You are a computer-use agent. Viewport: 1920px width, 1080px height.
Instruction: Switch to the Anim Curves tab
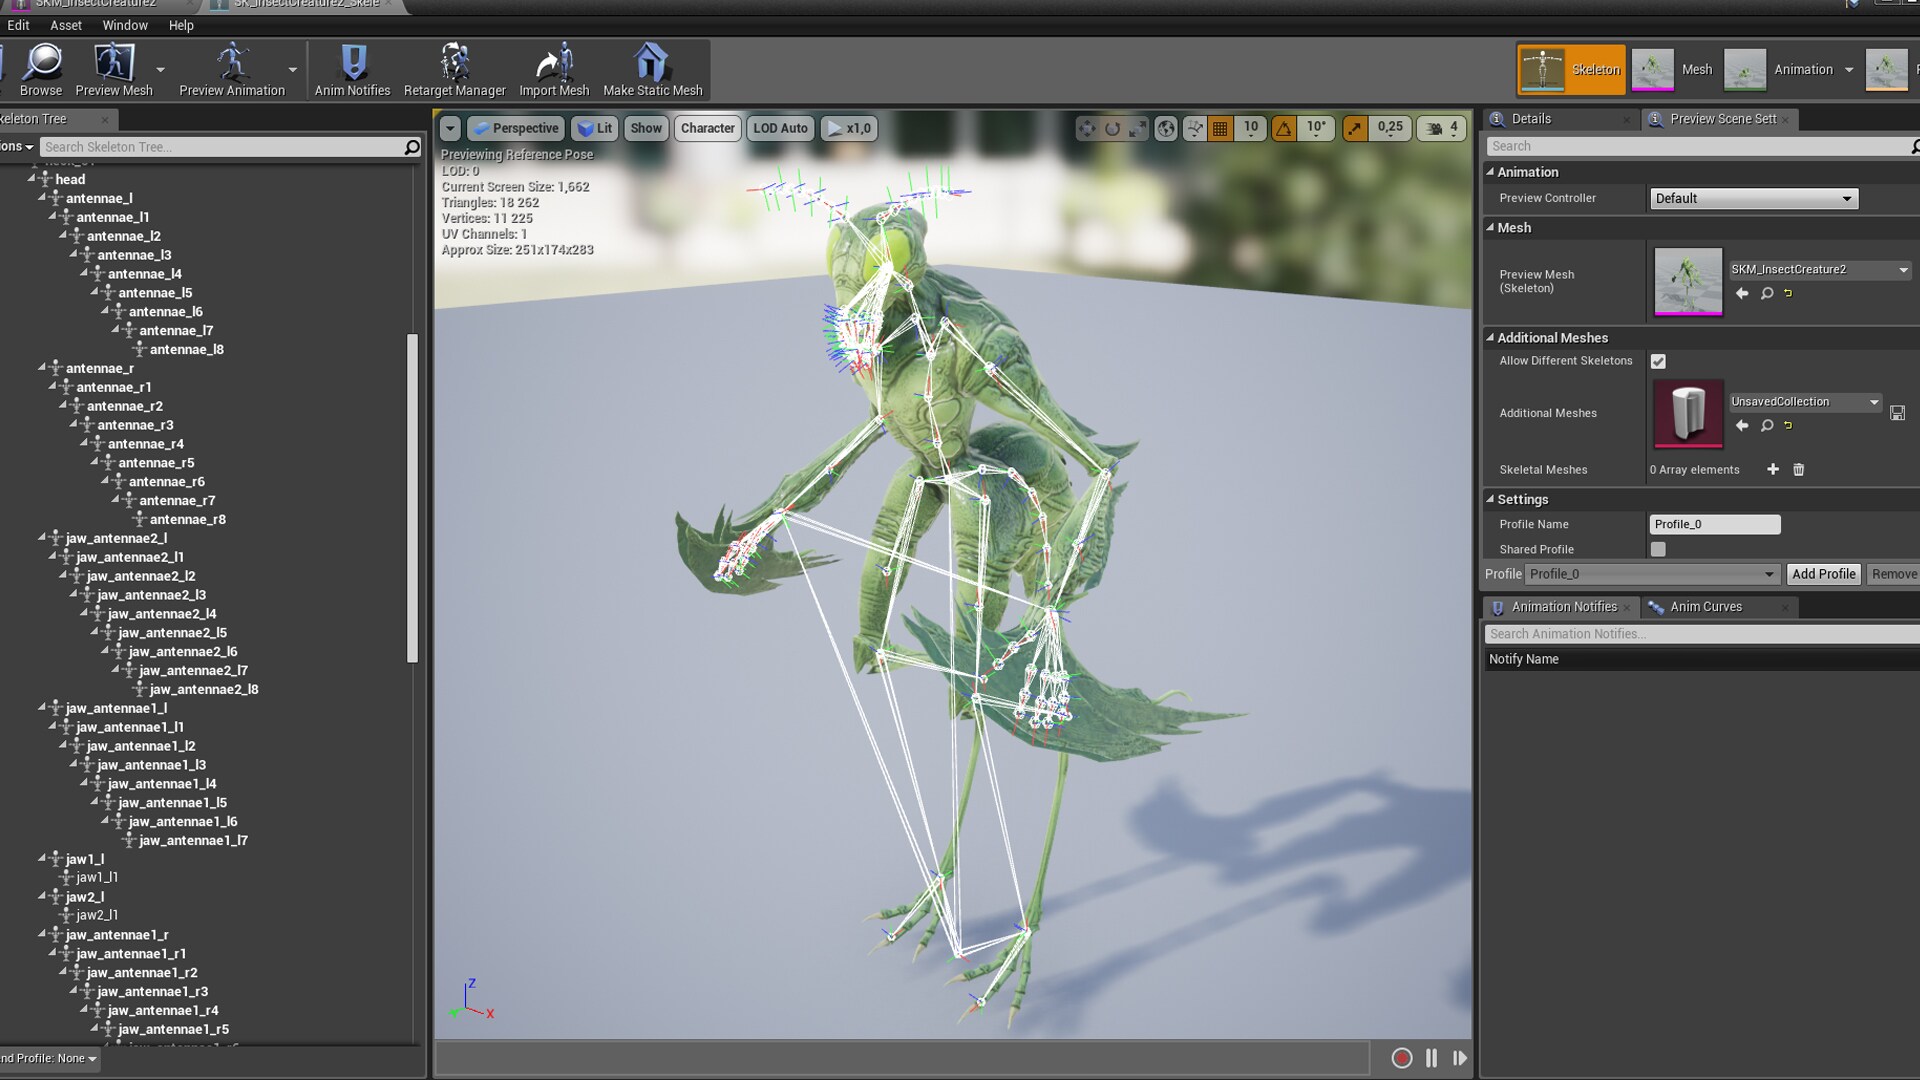point(1705,607)
